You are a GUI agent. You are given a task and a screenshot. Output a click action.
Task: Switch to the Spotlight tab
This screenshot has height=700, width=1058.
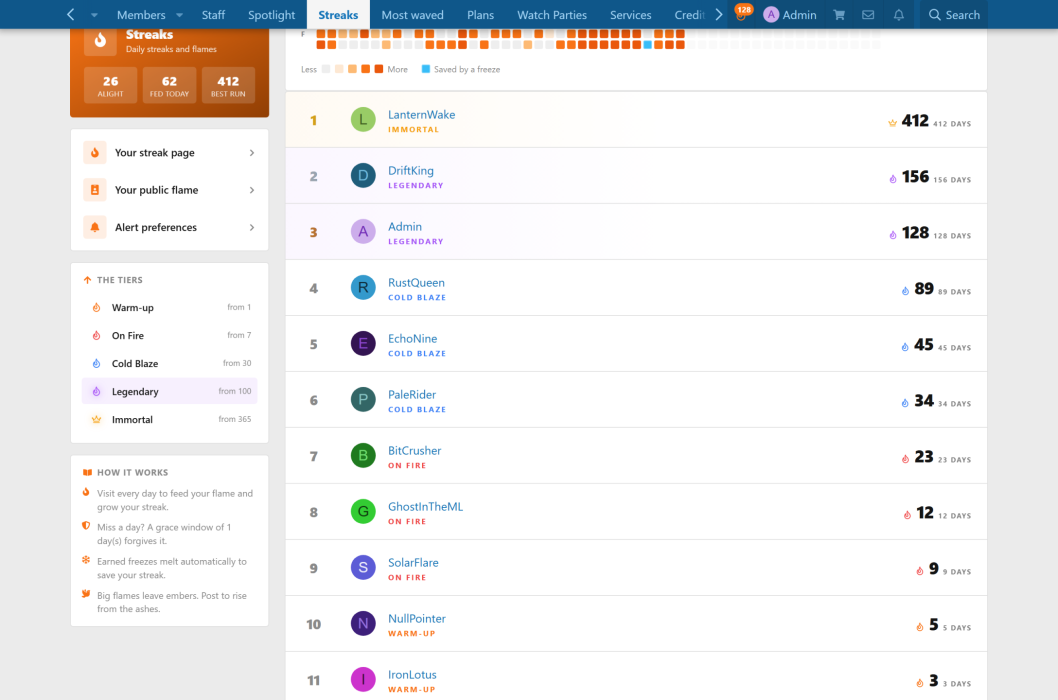pos(271,15)
